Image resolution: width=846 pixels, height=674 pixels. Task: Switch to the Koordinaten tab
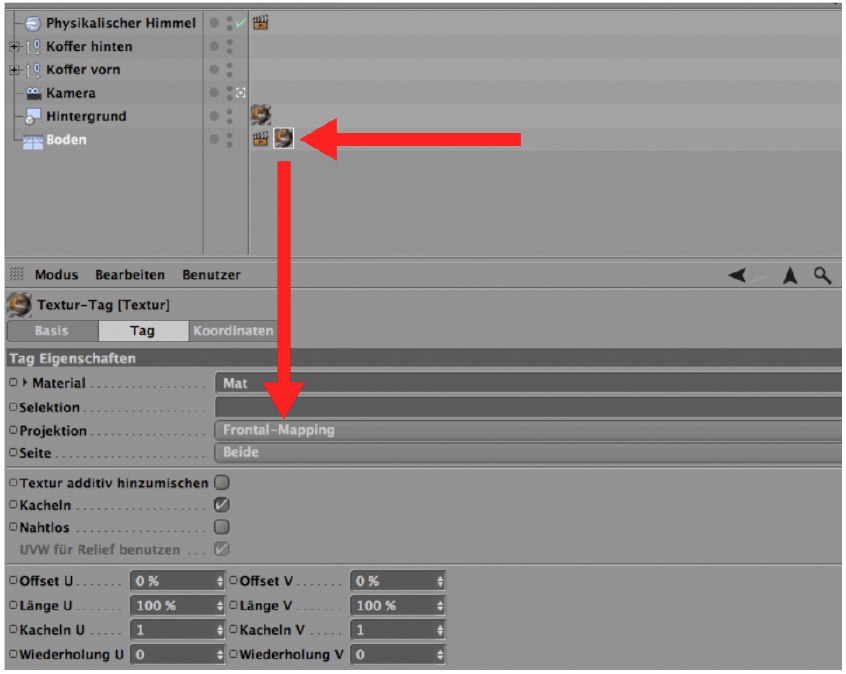(x=233, y=331)
